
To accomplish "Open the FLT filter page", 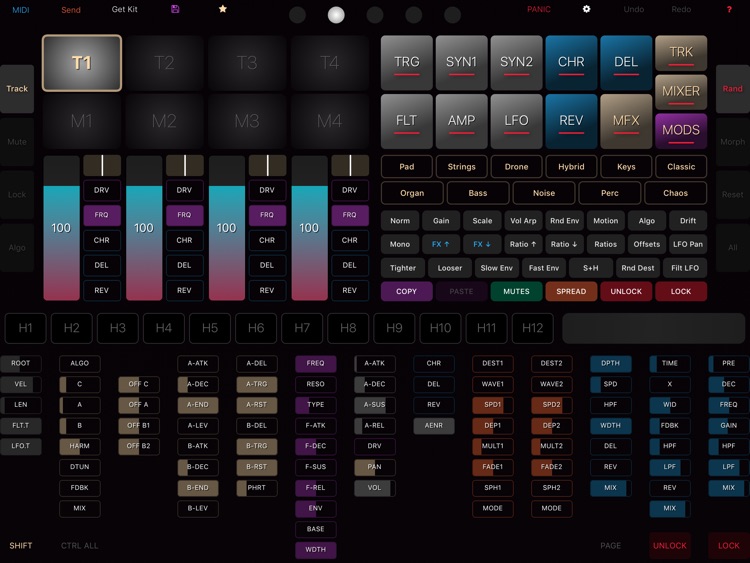I will click(x=407, y=121).
